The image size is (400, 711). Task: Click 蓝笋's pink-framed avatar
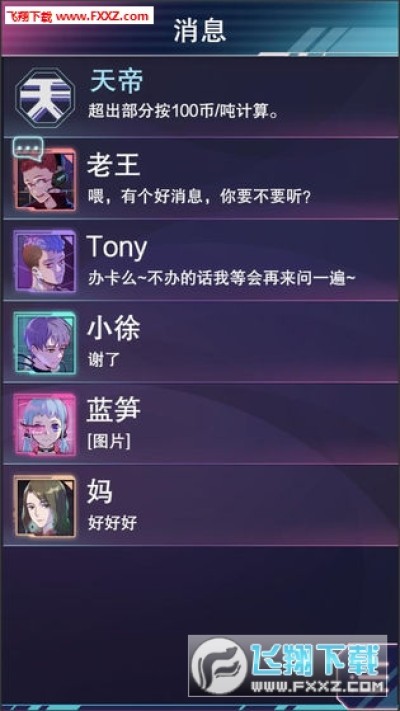pyautogui.click(x=44, y=424)
